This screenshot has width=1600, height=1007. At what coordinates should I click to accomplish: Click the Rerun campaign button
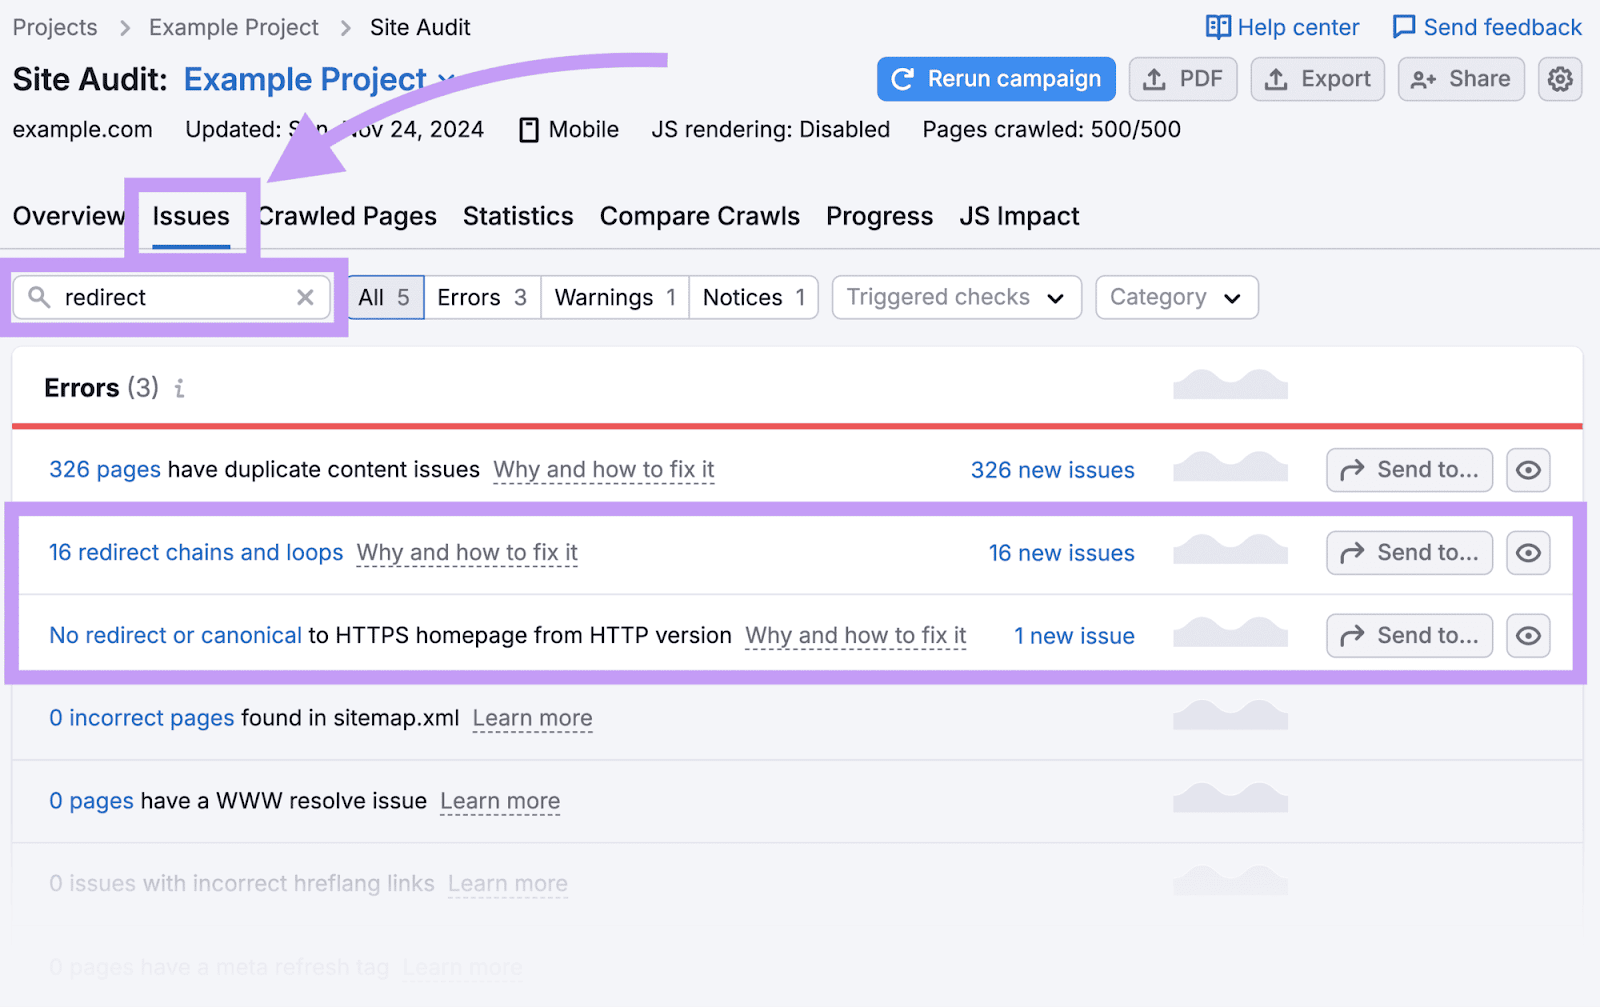point(995,79)
